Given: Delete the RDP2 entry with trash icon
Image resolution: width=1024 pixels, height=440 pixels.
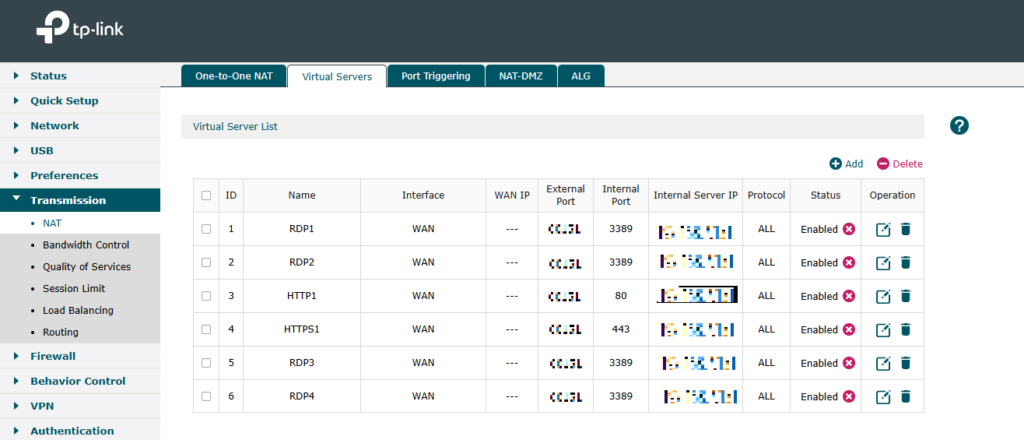Looking at the screenshot, I should coord(906,263).
